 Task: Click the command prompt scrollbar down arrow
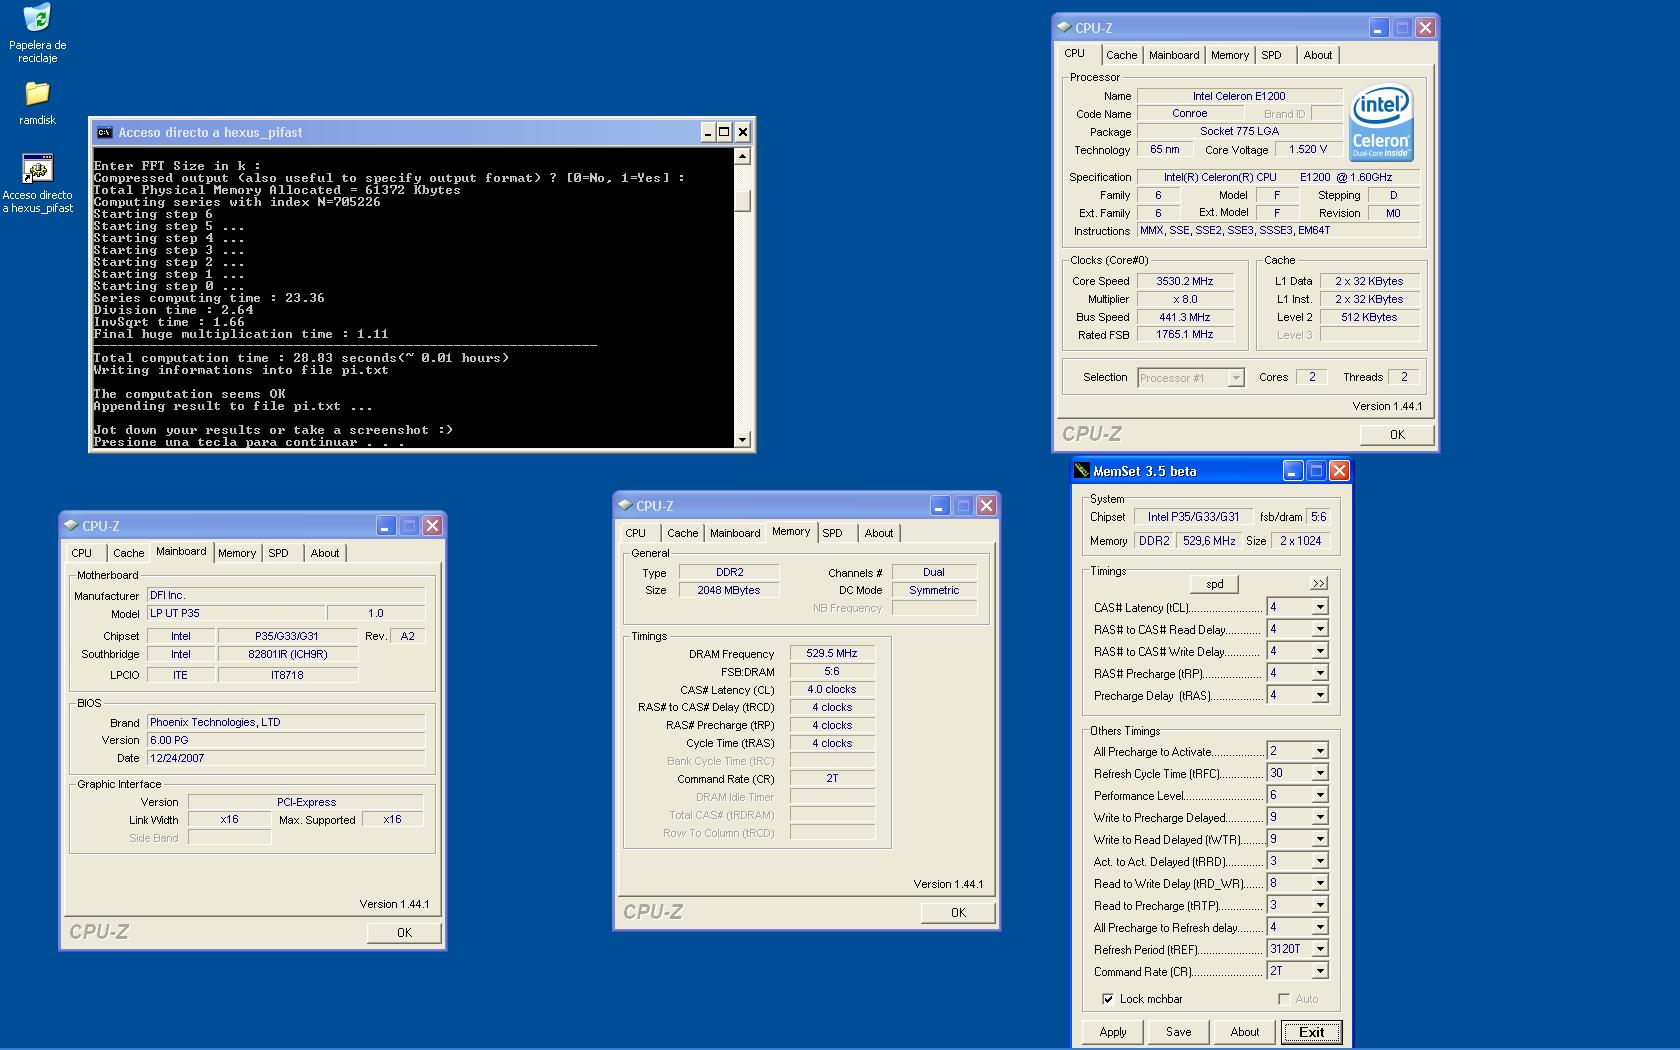742,439
